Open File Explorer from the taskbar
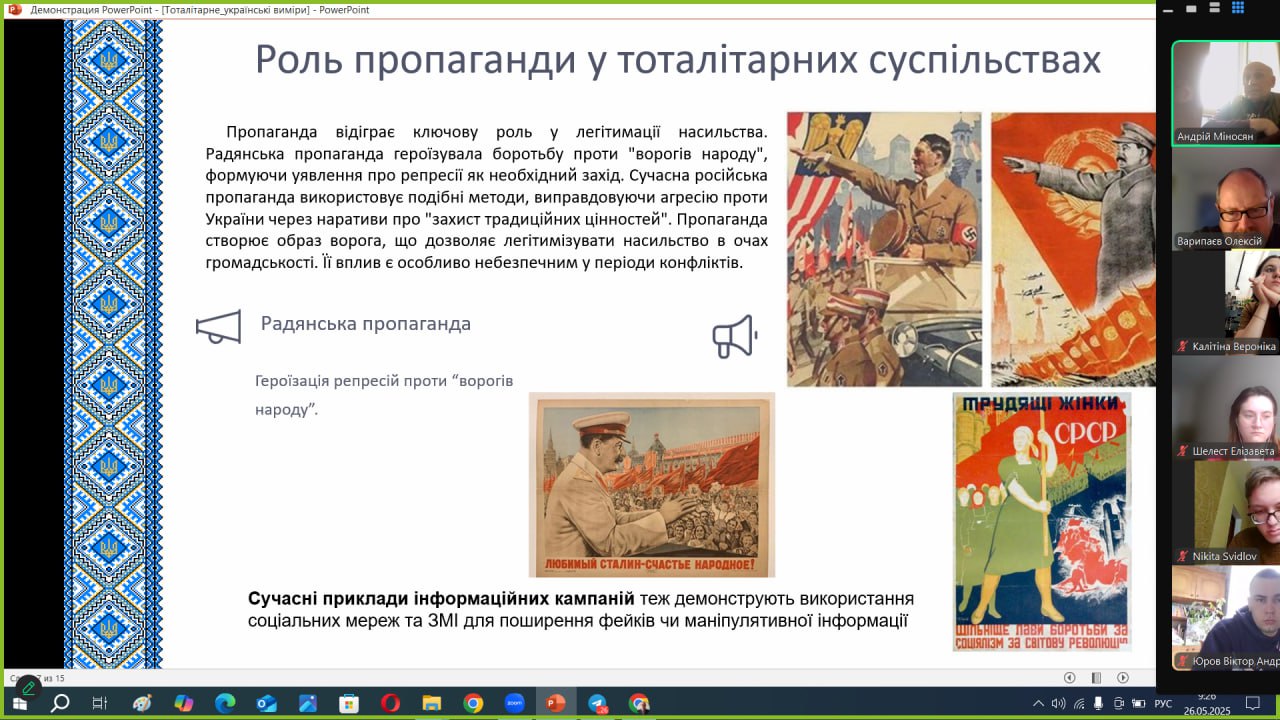This screenshot has height=720, width=1280. click(432, 703)
